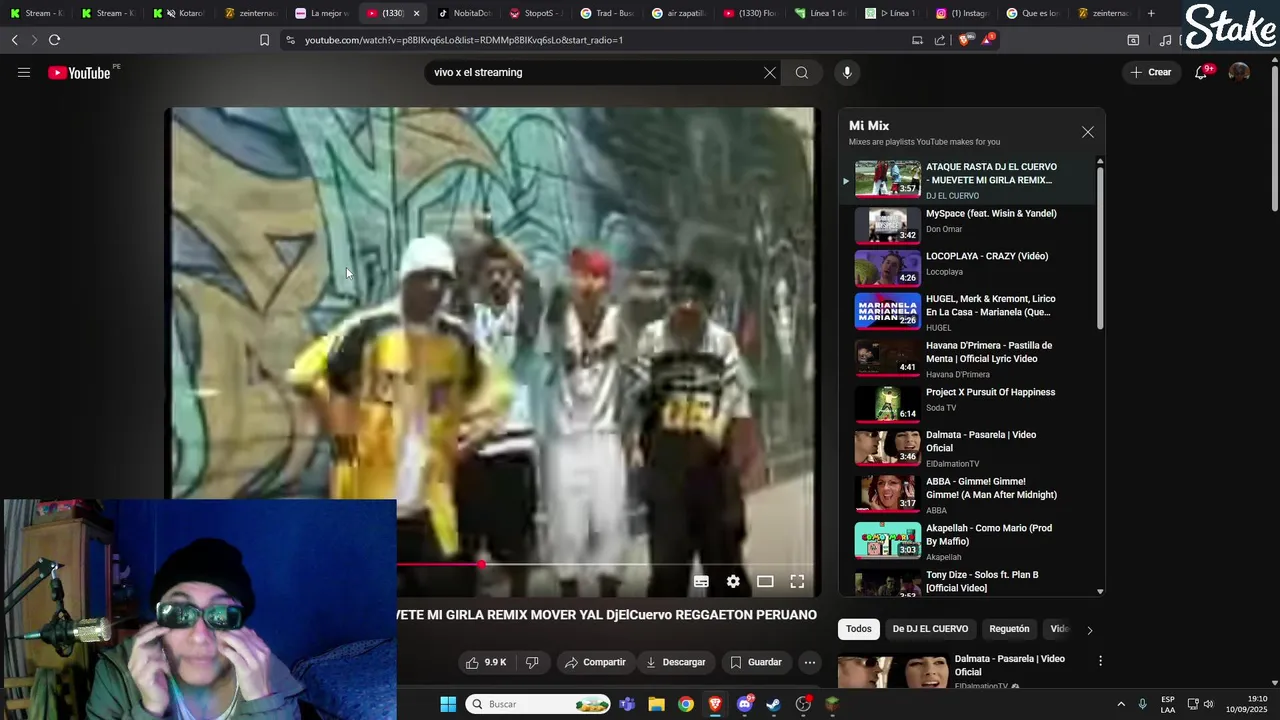Open Discord from the taskbar

[744, 704]
